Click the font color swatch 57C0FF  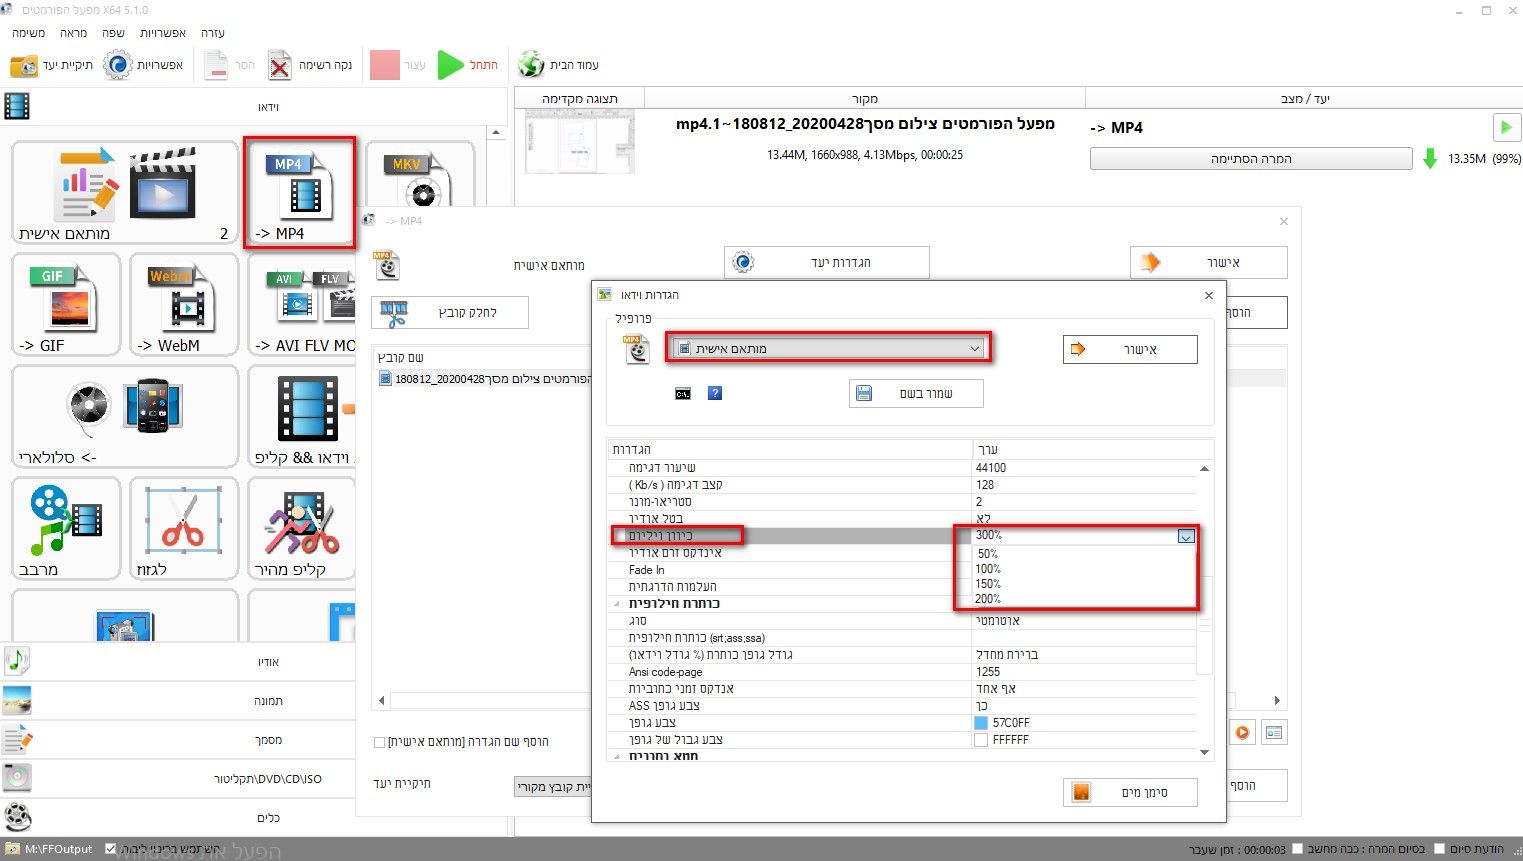(x=981, y=723)
